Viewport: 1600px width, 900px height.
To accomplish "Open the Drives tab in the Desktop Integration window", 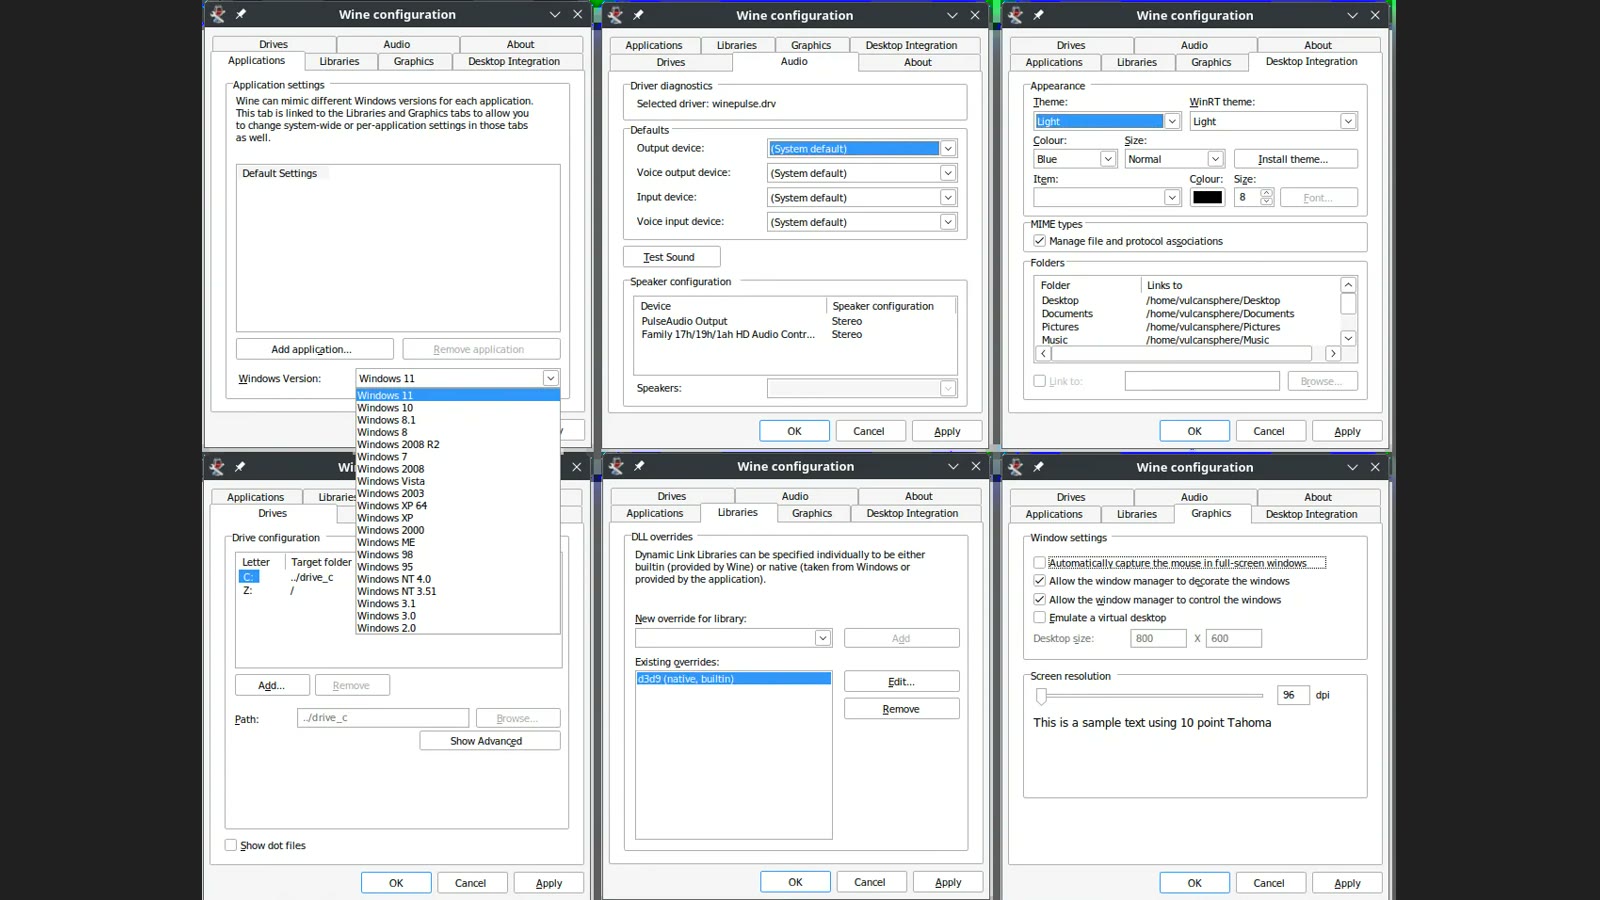I will point(1071,45).
